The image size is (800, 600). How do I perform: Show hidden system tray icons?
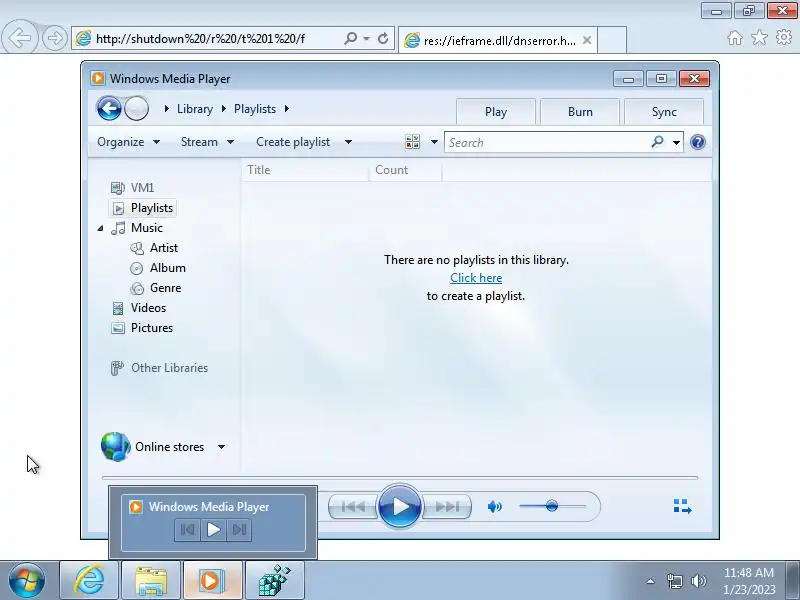(651, 581)
